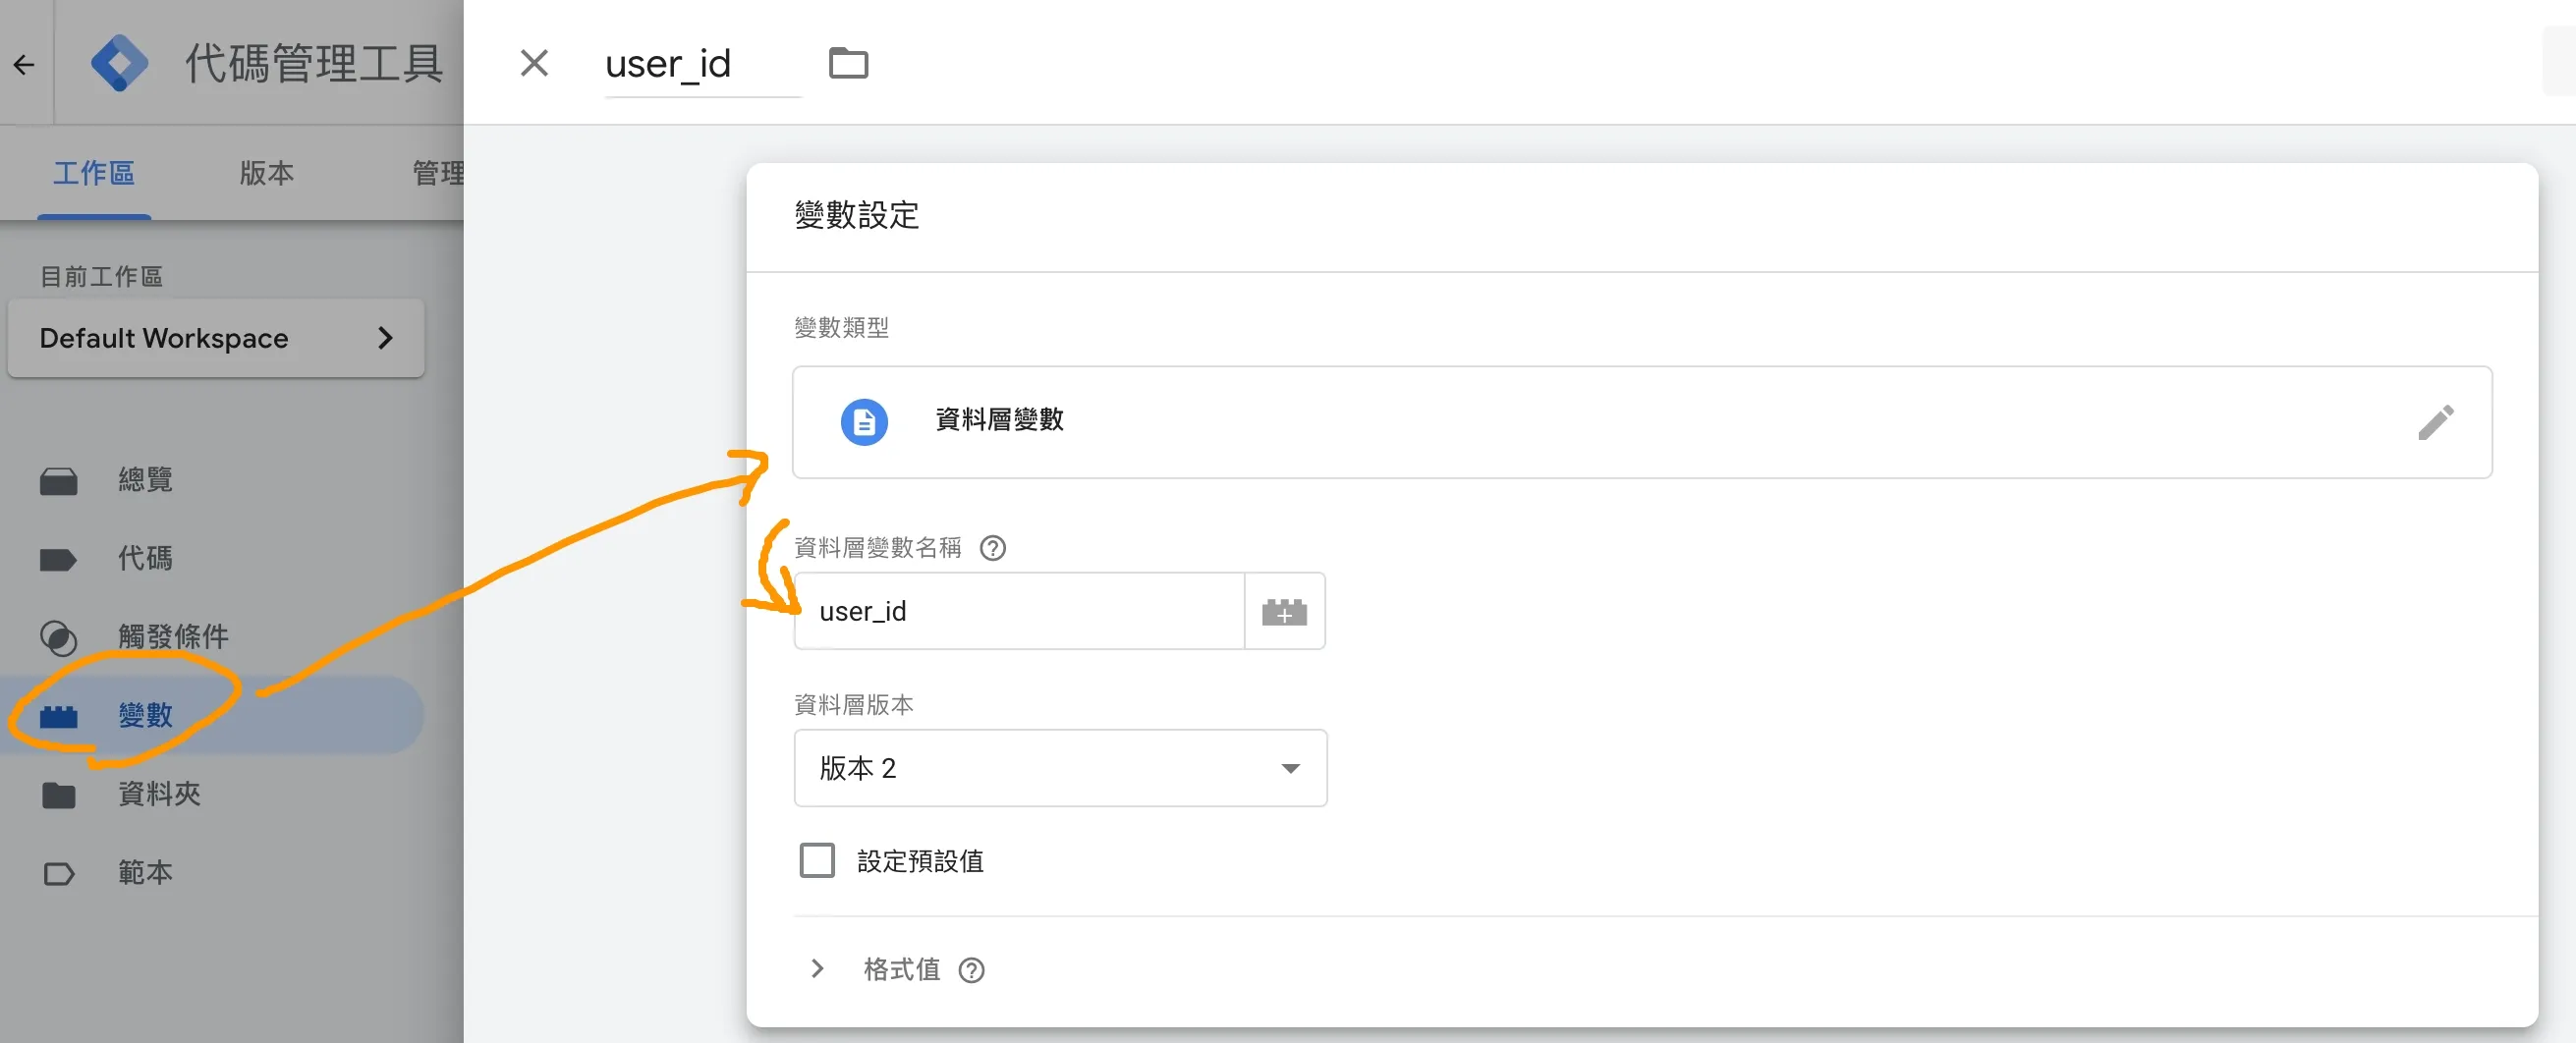Image resolution: width=2576 pixels, height=1043 pixels.
Task: Click the 目前工作區 label
Action: (101, 277)
